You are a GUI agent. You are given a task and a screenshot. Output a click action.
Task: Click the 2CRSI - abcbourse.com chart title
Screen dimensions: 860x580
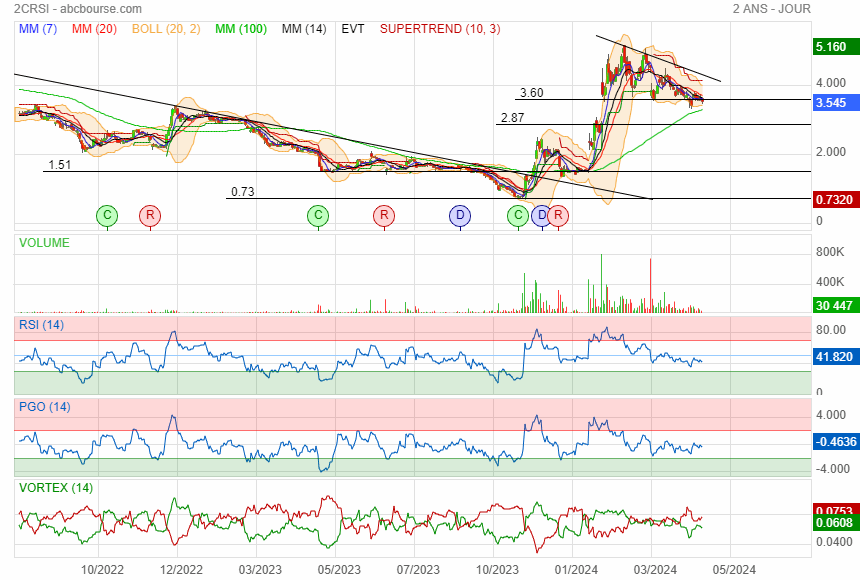78,9
